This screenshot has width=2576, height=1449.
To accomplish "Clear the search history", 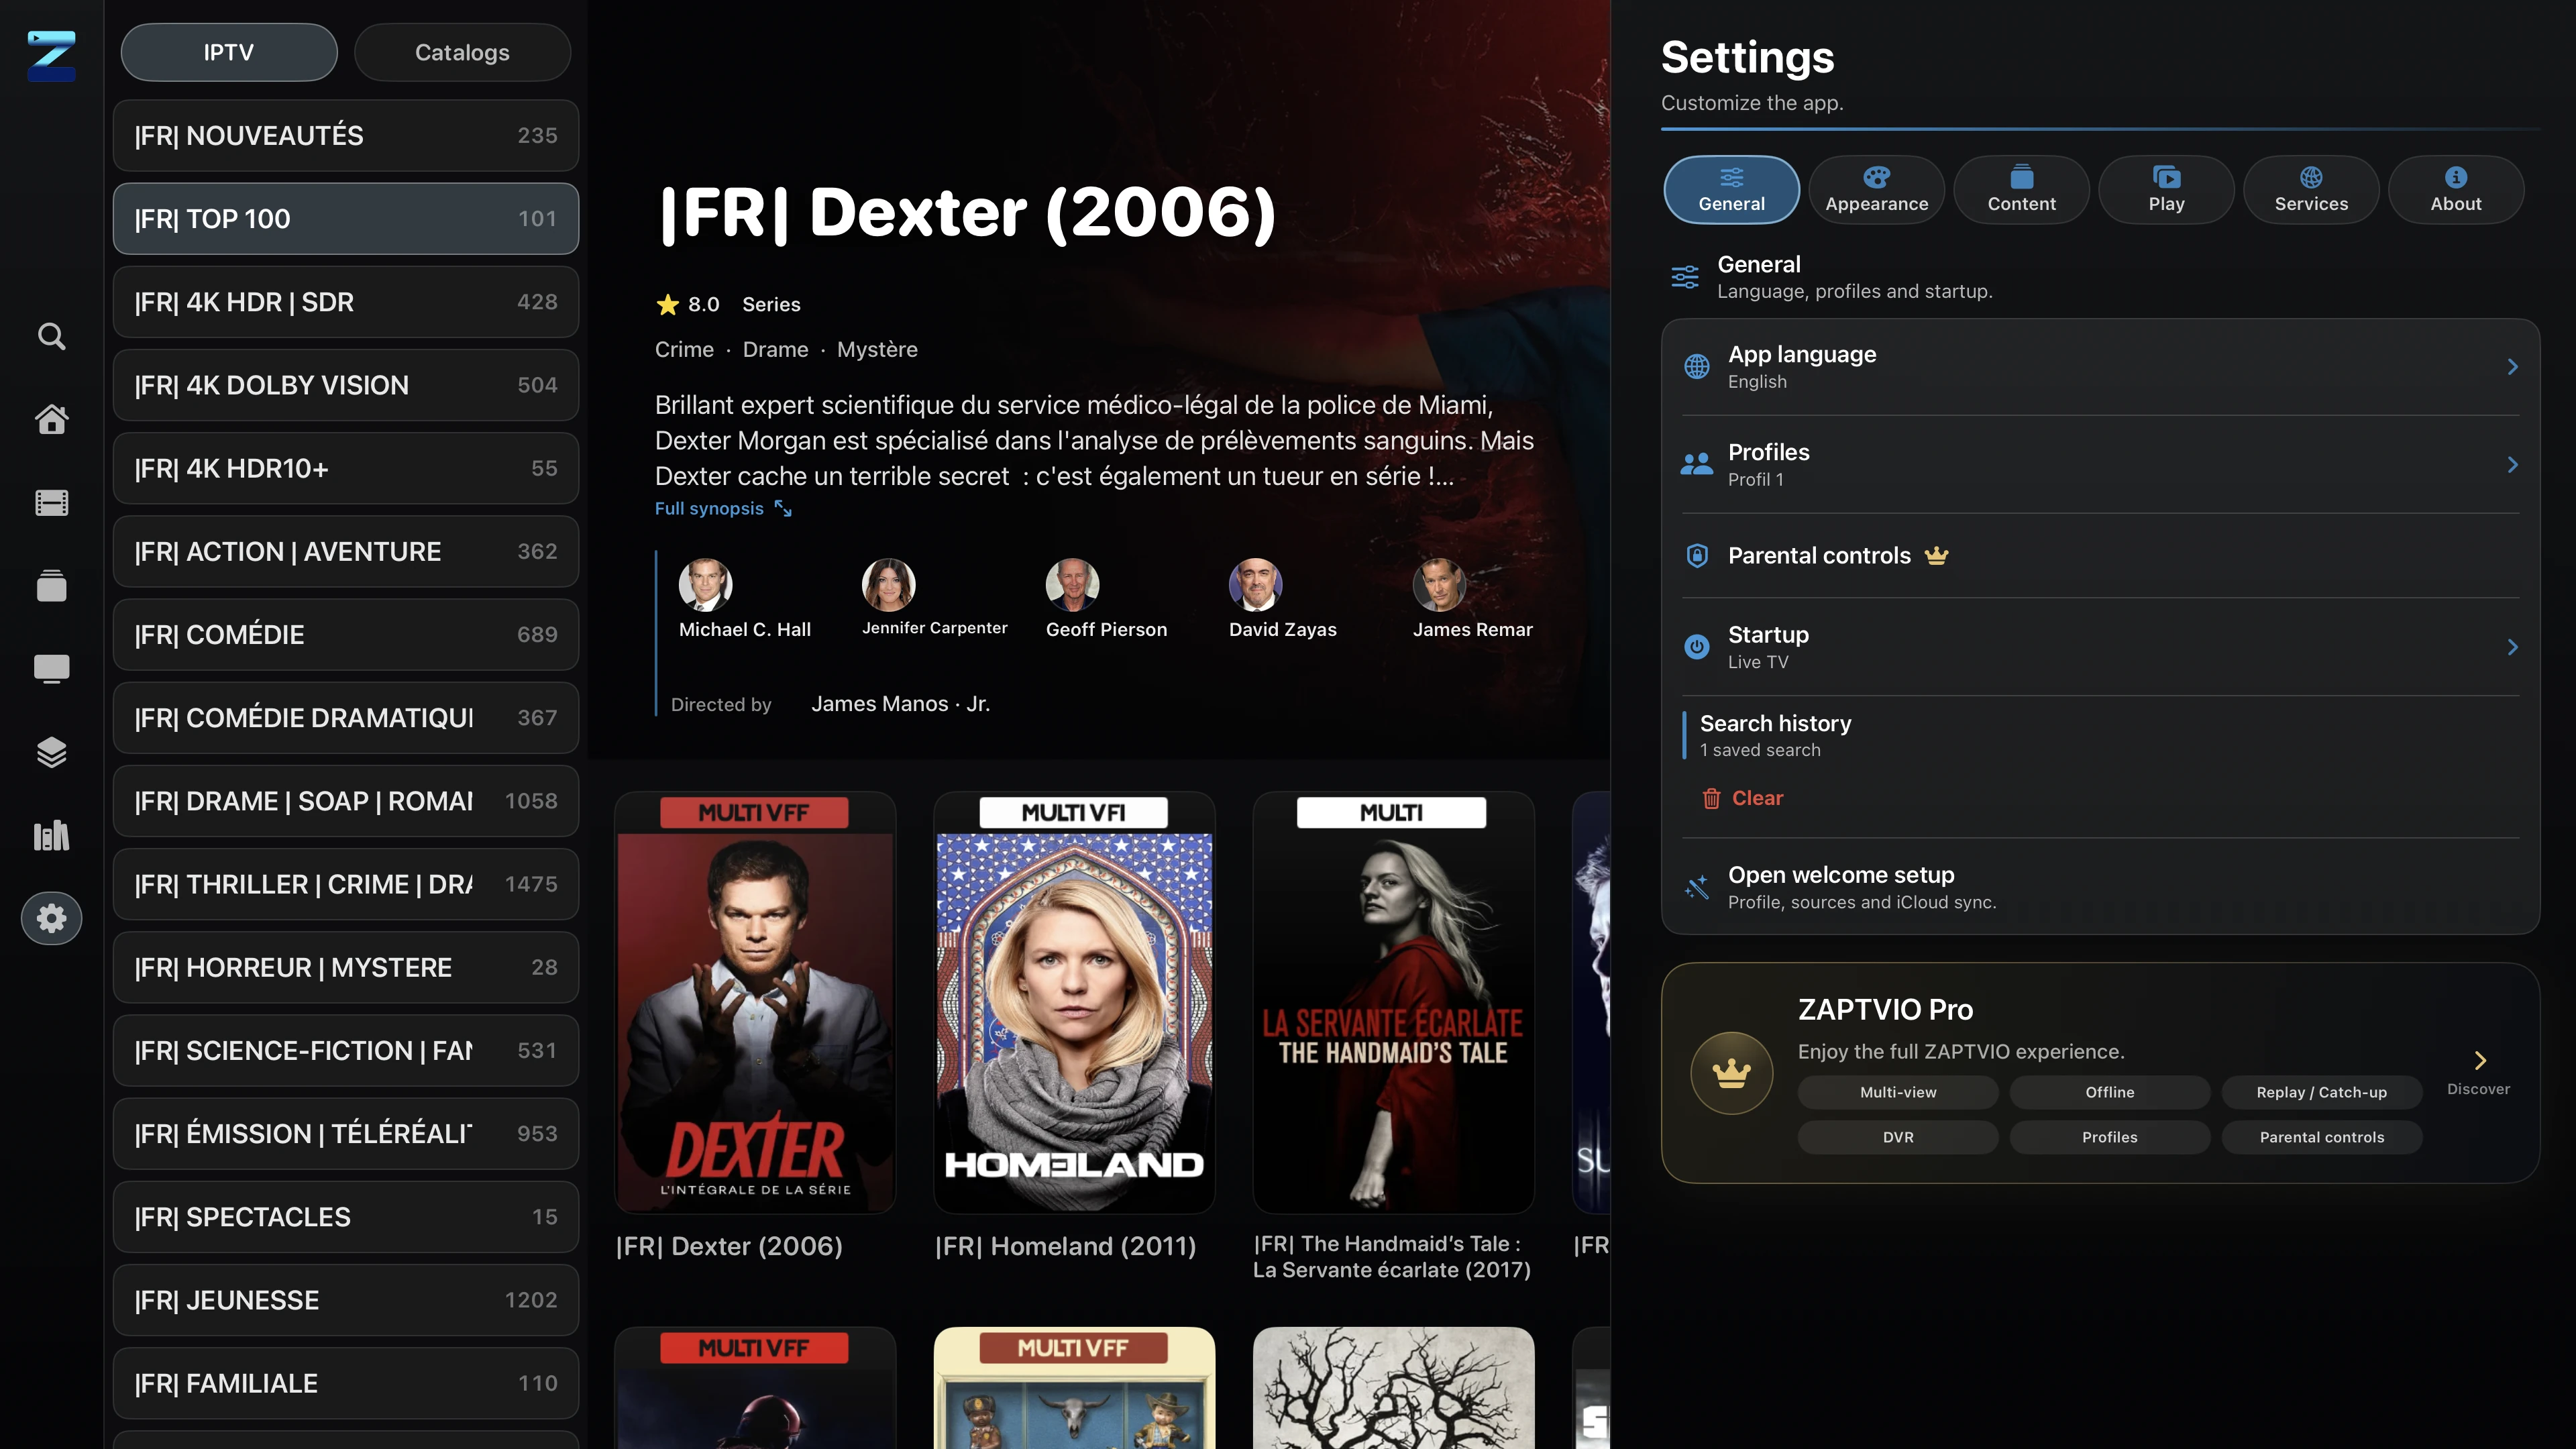I will coord(1743,798).
